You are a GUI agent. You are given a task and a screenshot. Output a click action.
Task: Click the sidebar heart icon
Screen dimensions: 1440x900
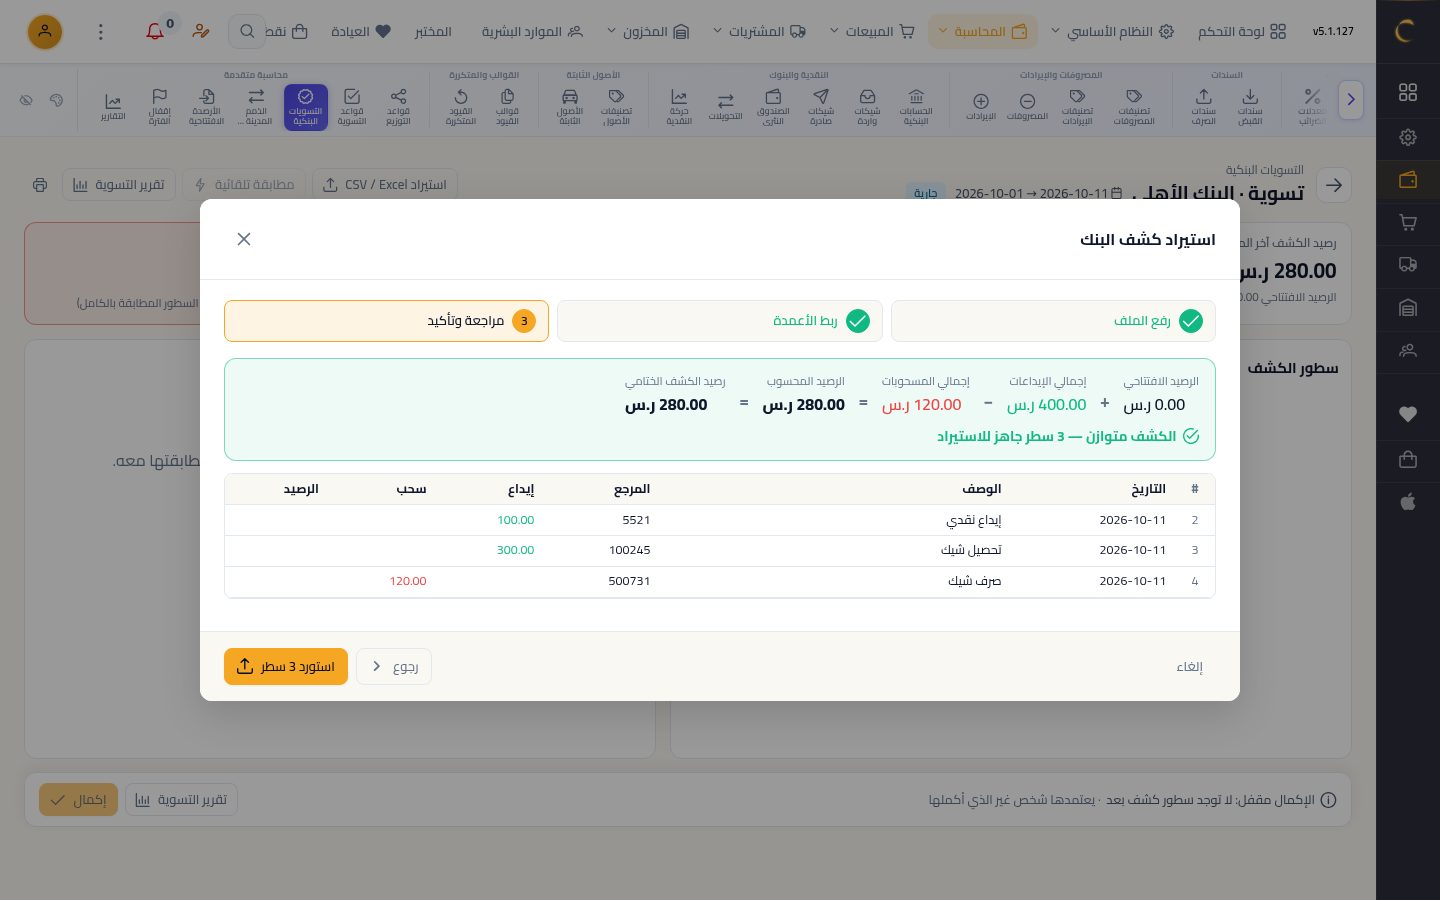pos(1408,414)
